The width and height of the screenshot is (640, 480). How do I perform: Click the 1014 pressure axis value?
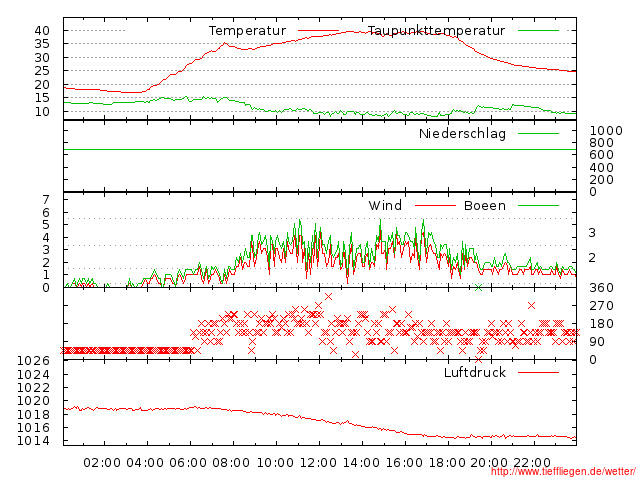33,441
